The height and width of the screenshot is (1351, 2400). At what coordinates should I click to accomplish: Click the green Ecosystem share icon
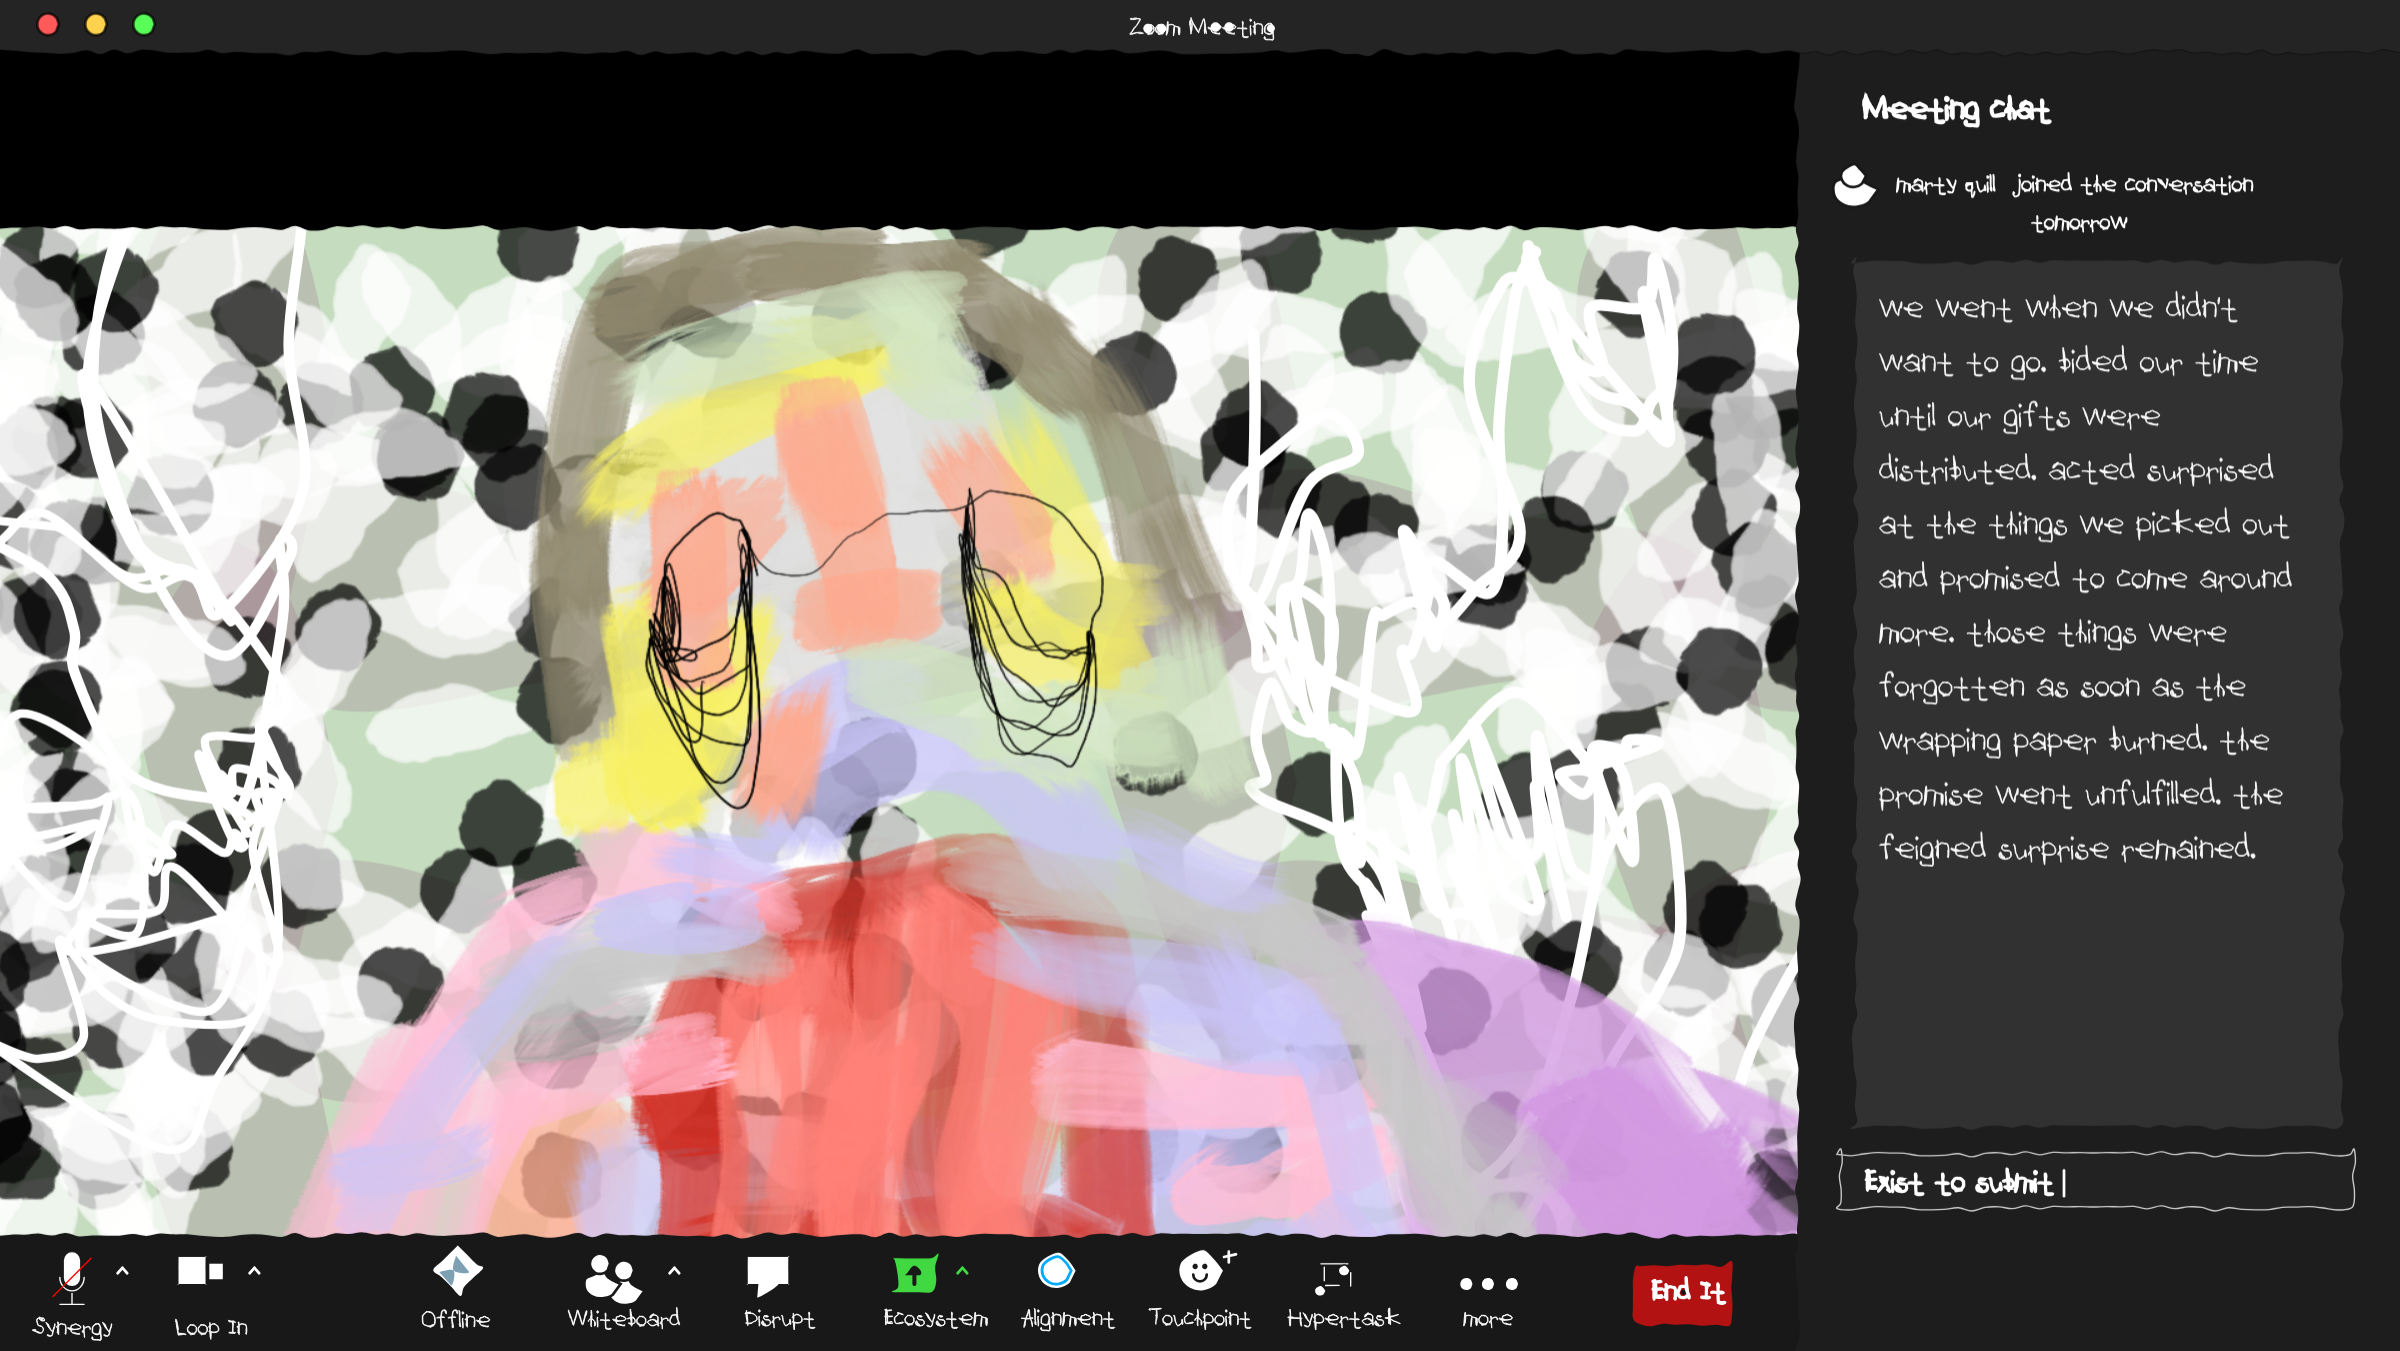click(914, 1274)
